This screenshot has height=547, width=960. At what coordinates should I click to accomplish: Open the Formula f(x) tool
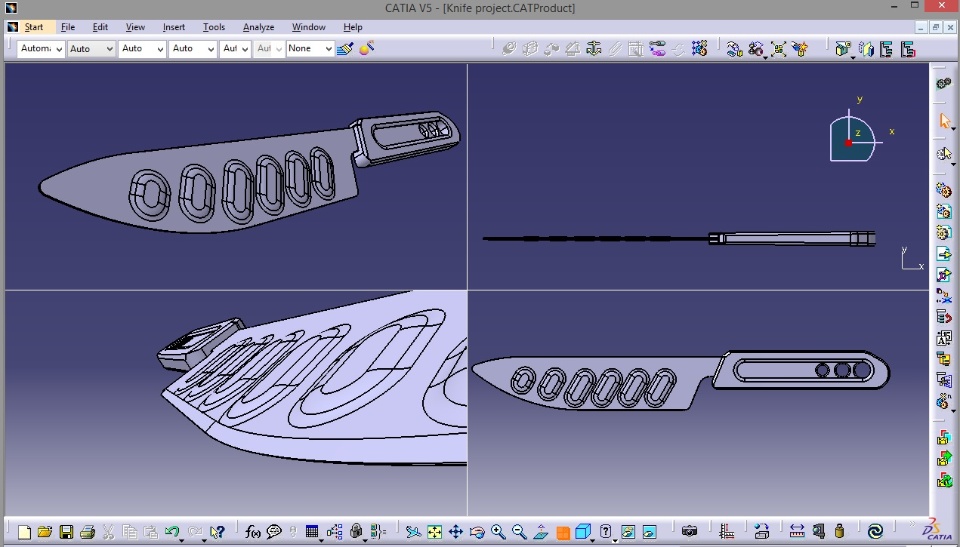252,532
